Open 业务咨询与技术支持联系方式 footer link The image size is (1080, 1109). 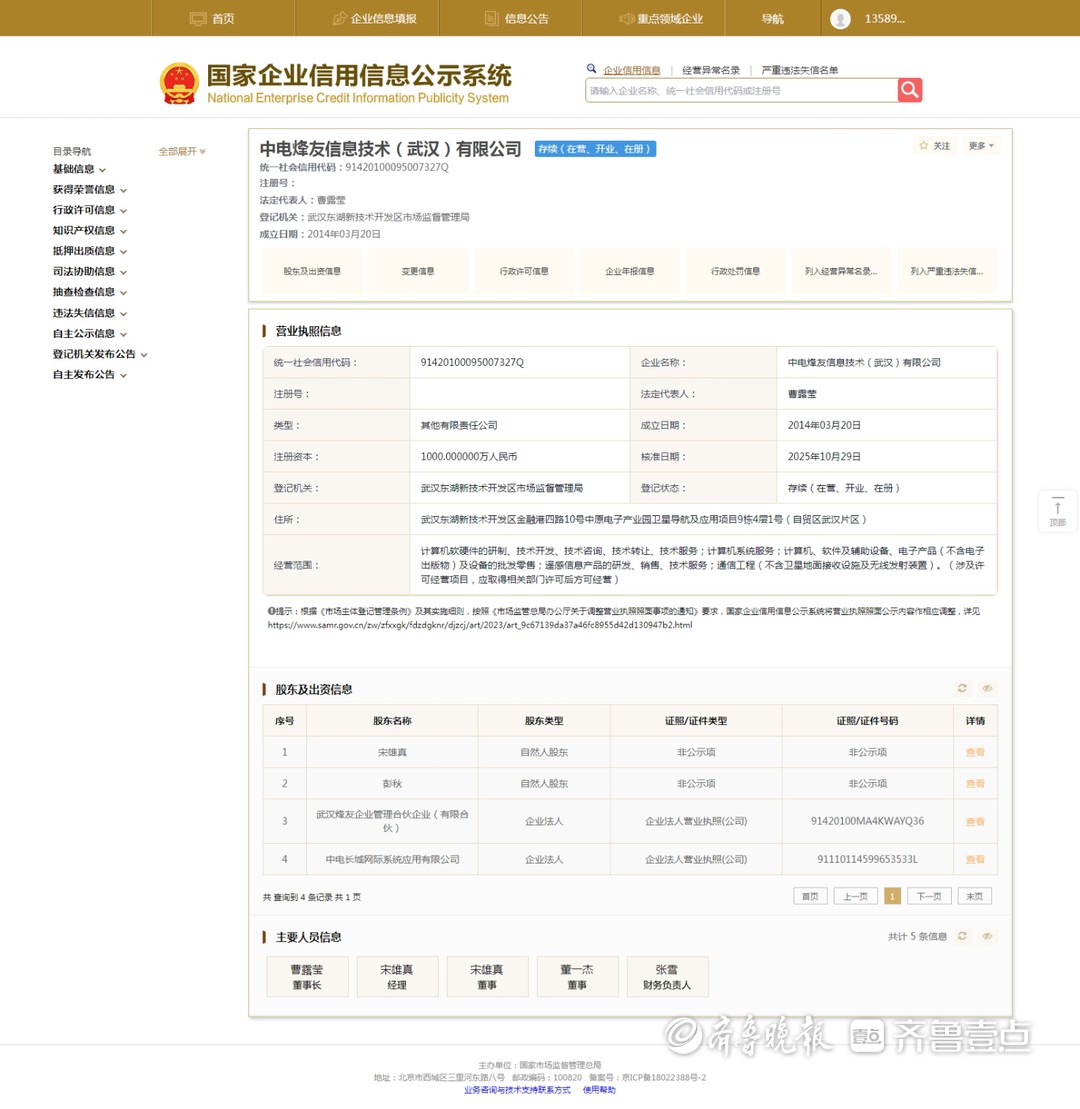[x=517, y=1090]
